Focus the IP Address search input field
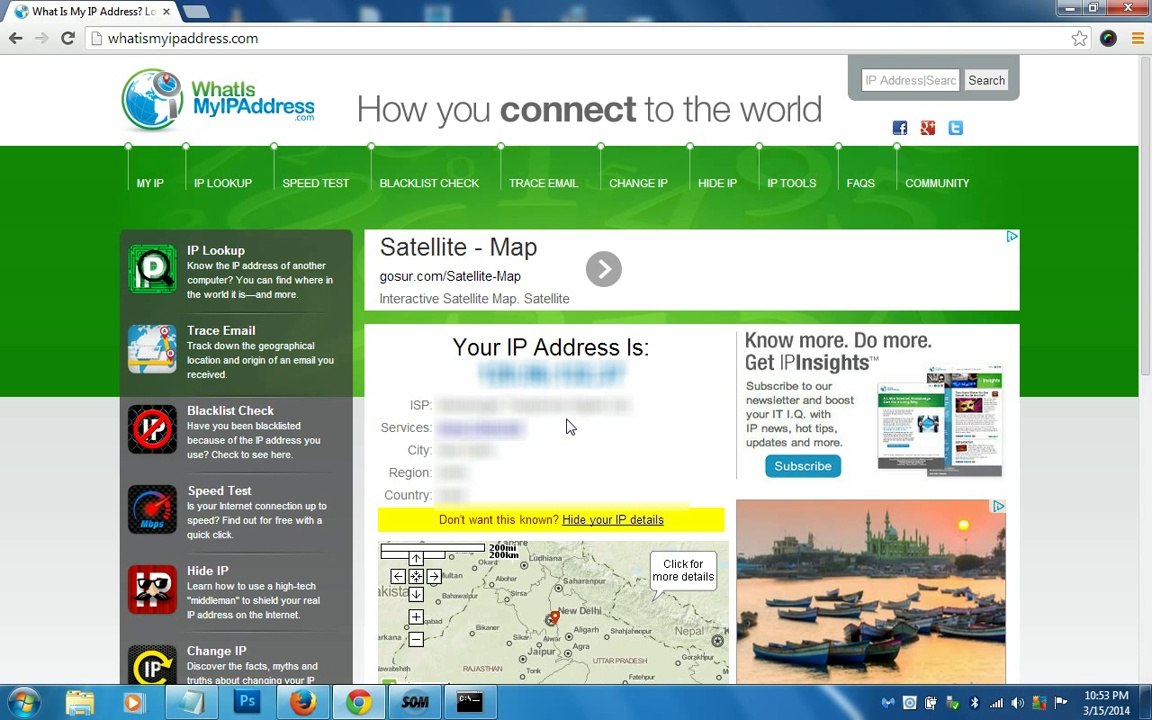The width and height of the screenshot is (1152, 720). 911,80
